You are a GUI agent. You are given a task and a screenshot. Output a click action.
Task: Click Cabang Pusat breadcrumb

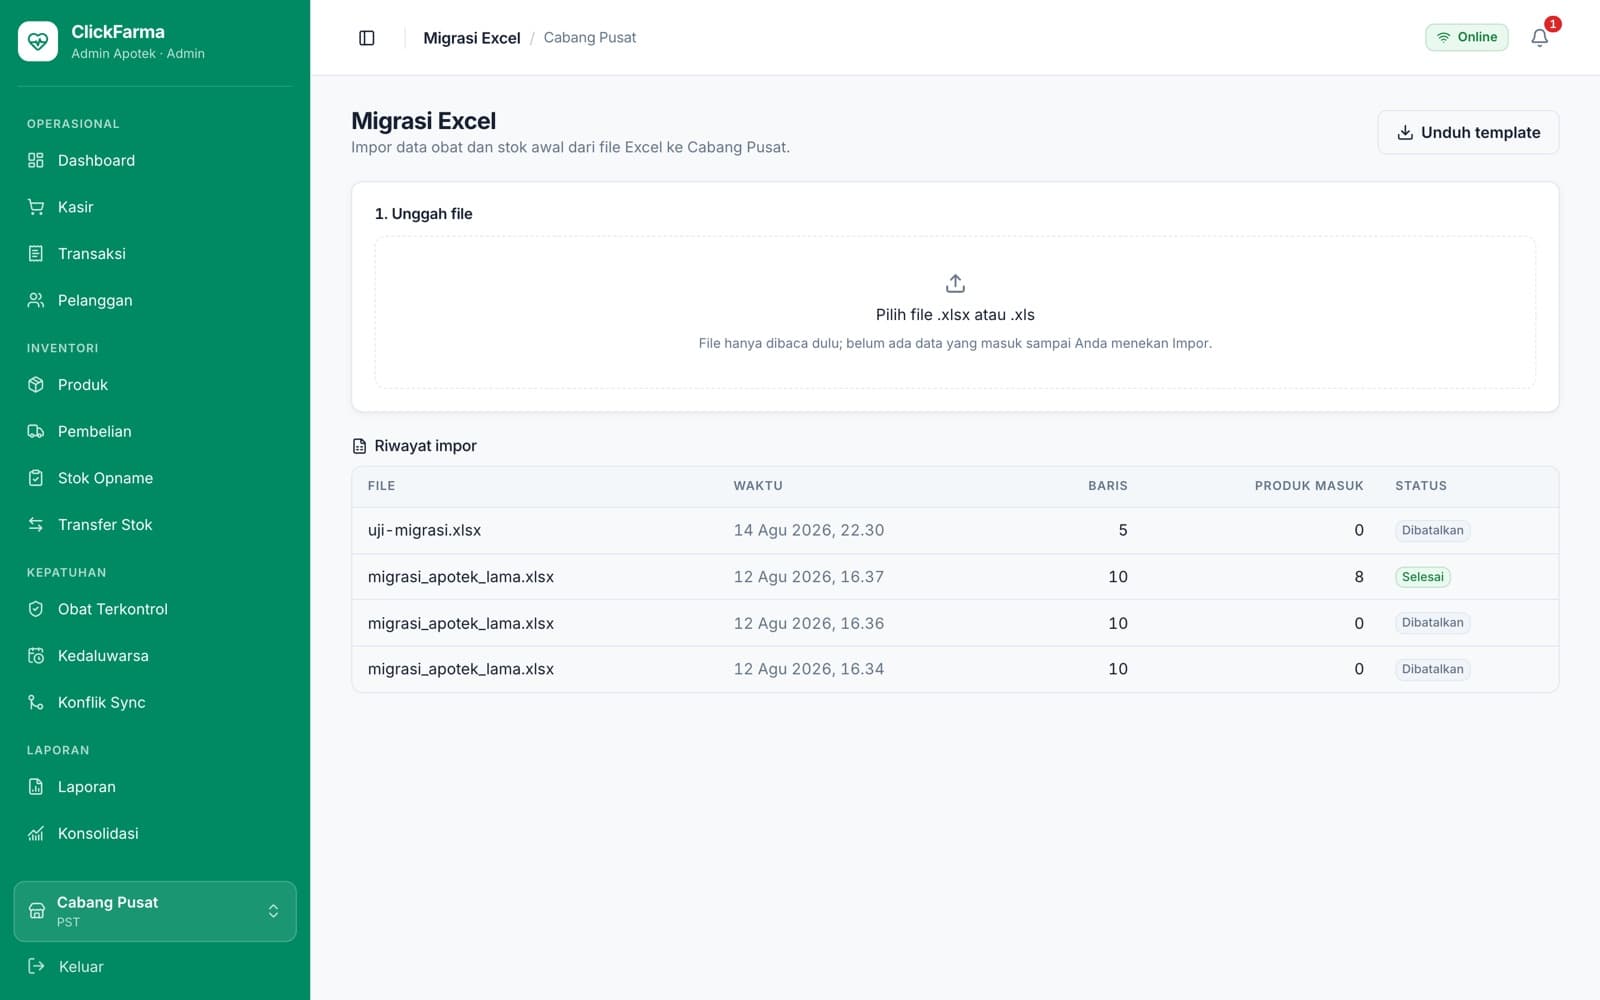pyautogui.click(x=590, y=38)
